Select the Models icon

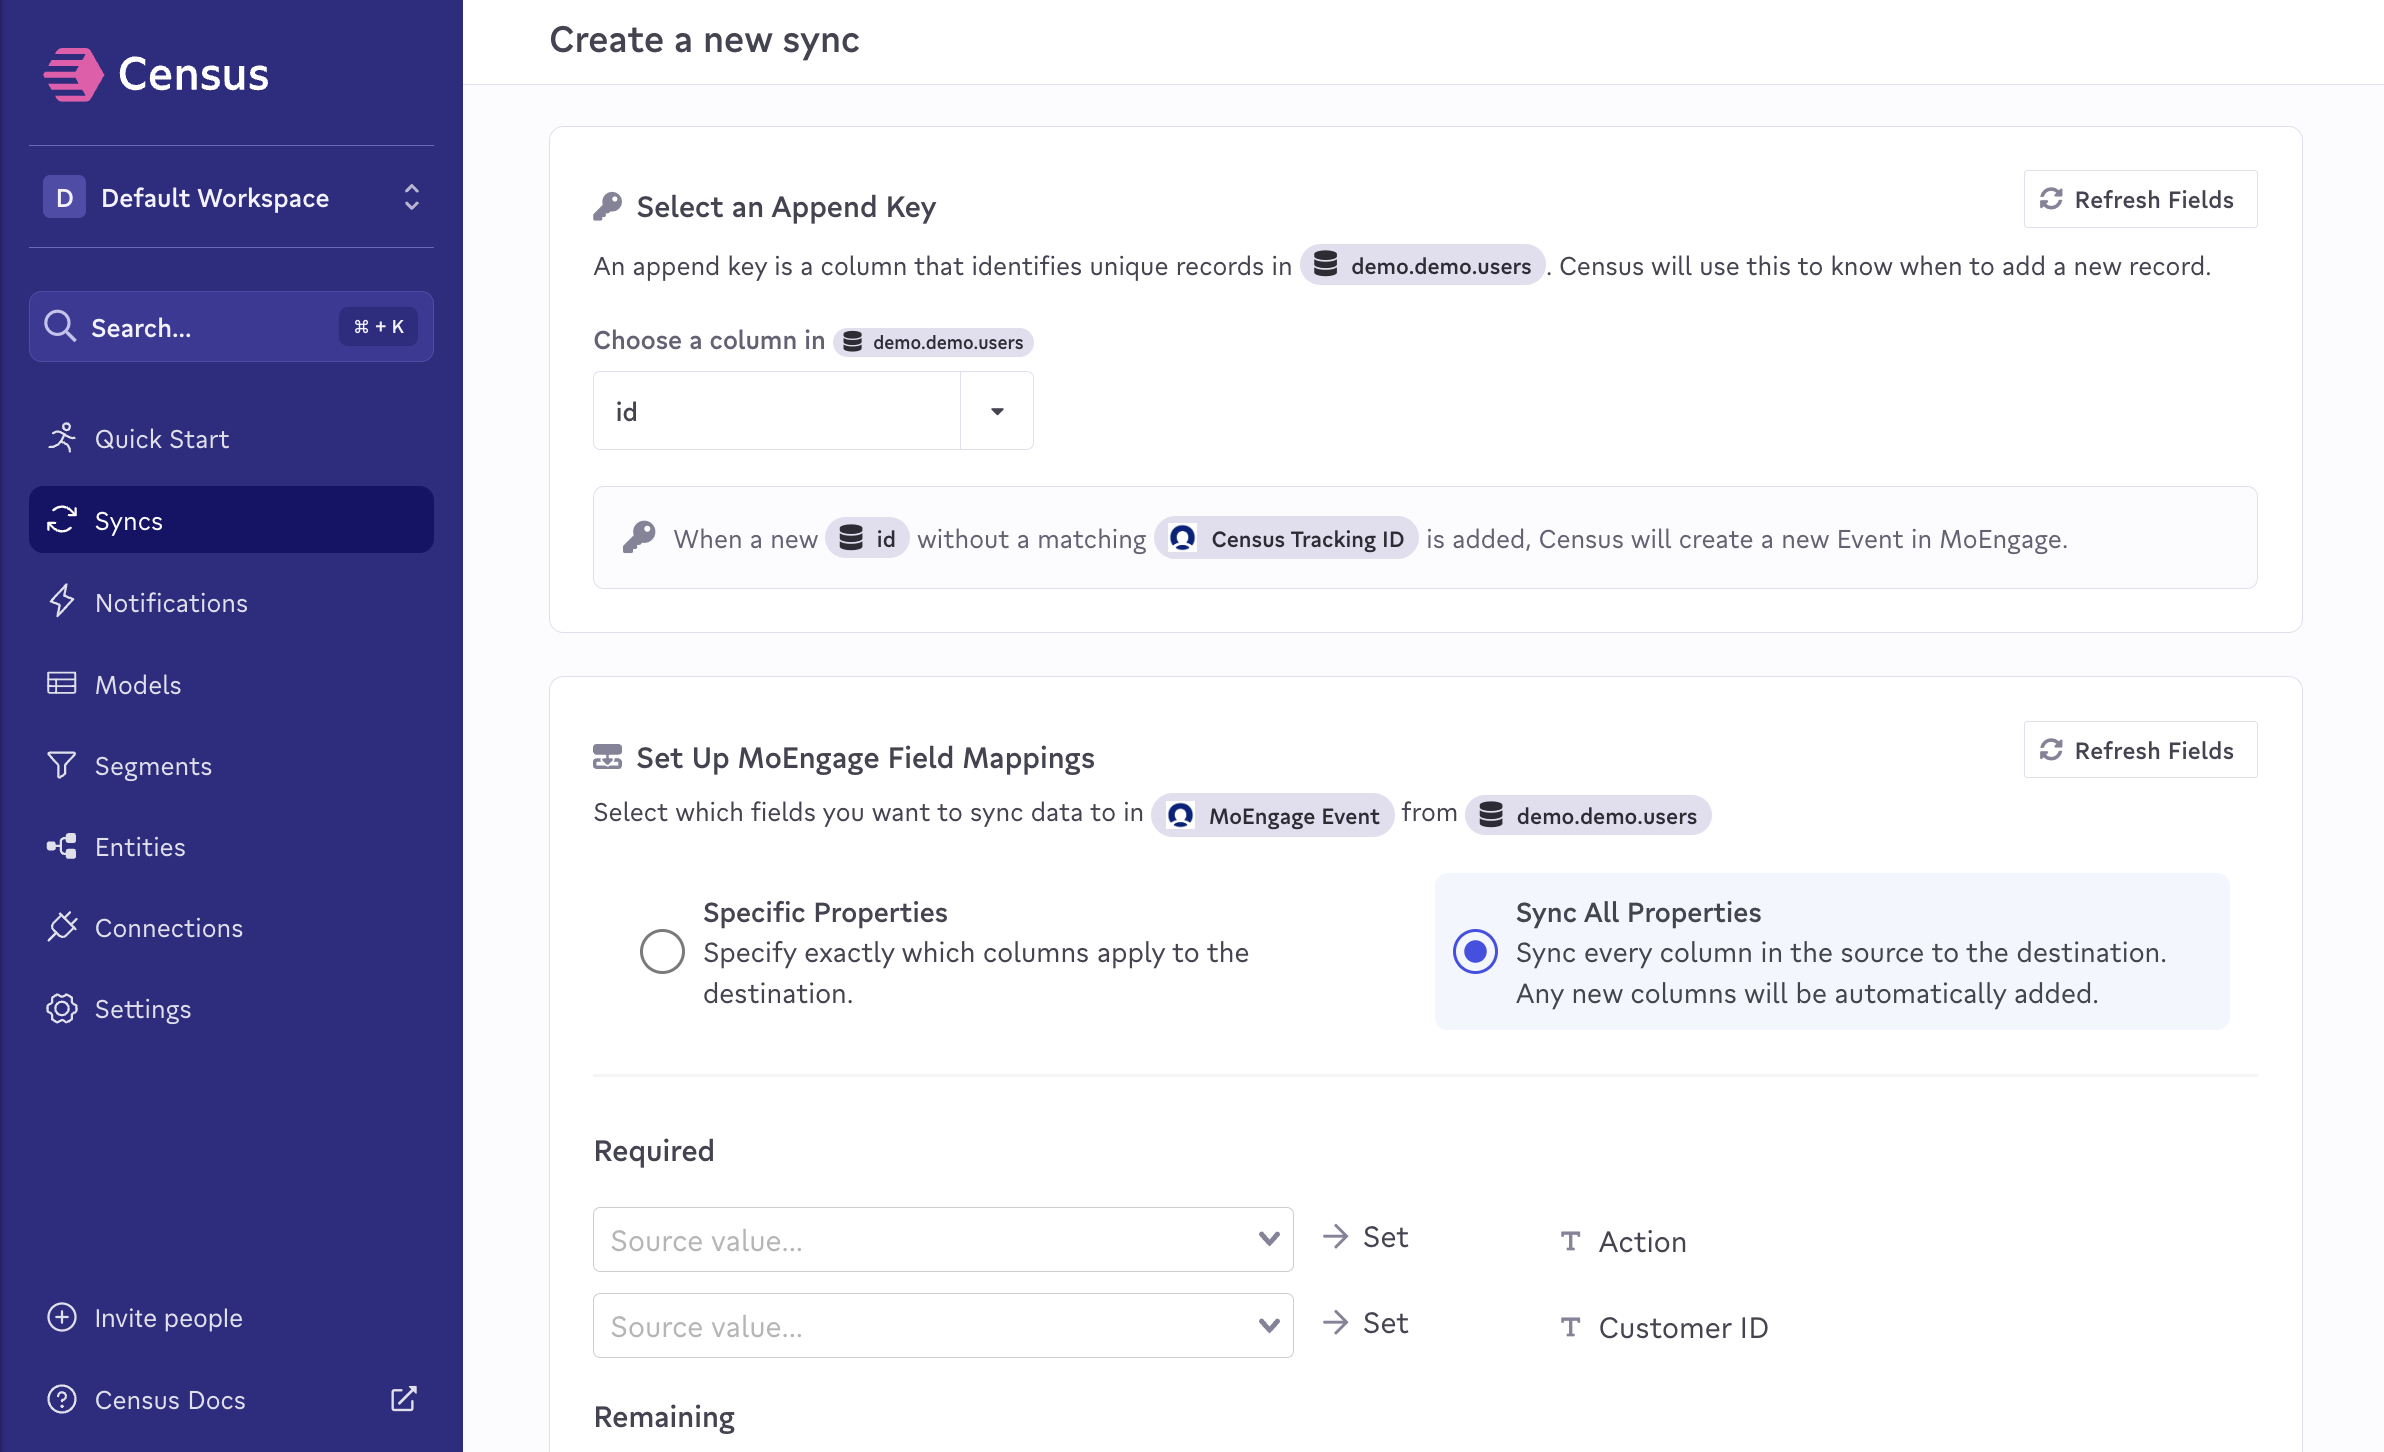pyautogui.click(x=62, y=684)
